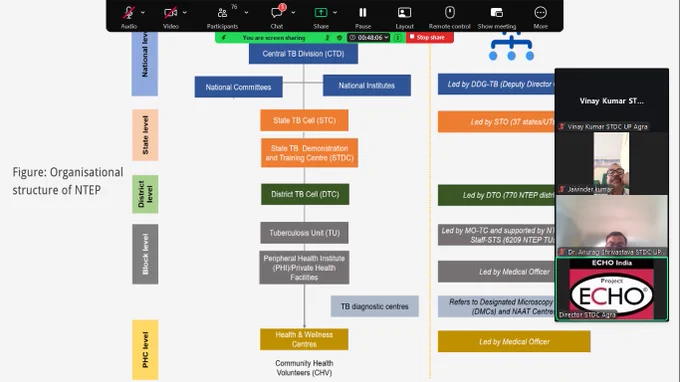Open share options chevron next to Share
Viewport: 680px width, 382px height.
(x=335, y=13)
